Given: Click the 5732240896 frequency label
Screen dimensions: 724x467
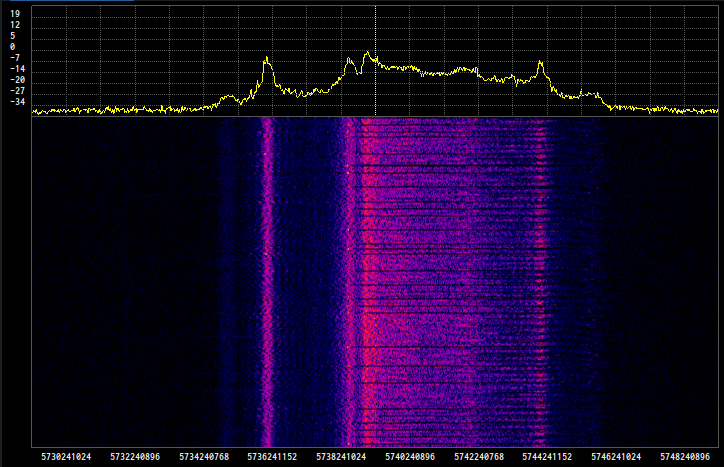Looking at the screenshot, I should (135, 457).
